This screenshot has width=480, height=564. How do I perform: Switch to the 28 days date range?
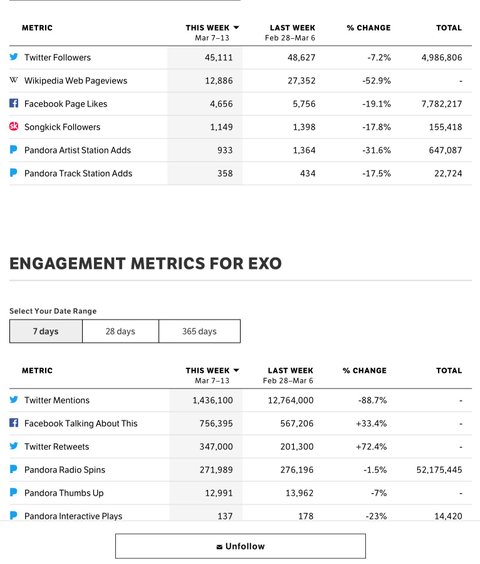(120, 331)
